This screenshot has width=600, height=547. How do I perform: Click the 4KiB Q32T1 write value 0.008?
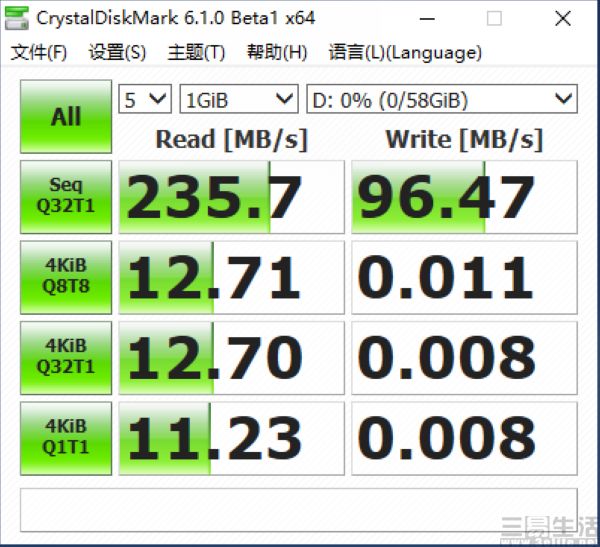click(464, 358)
